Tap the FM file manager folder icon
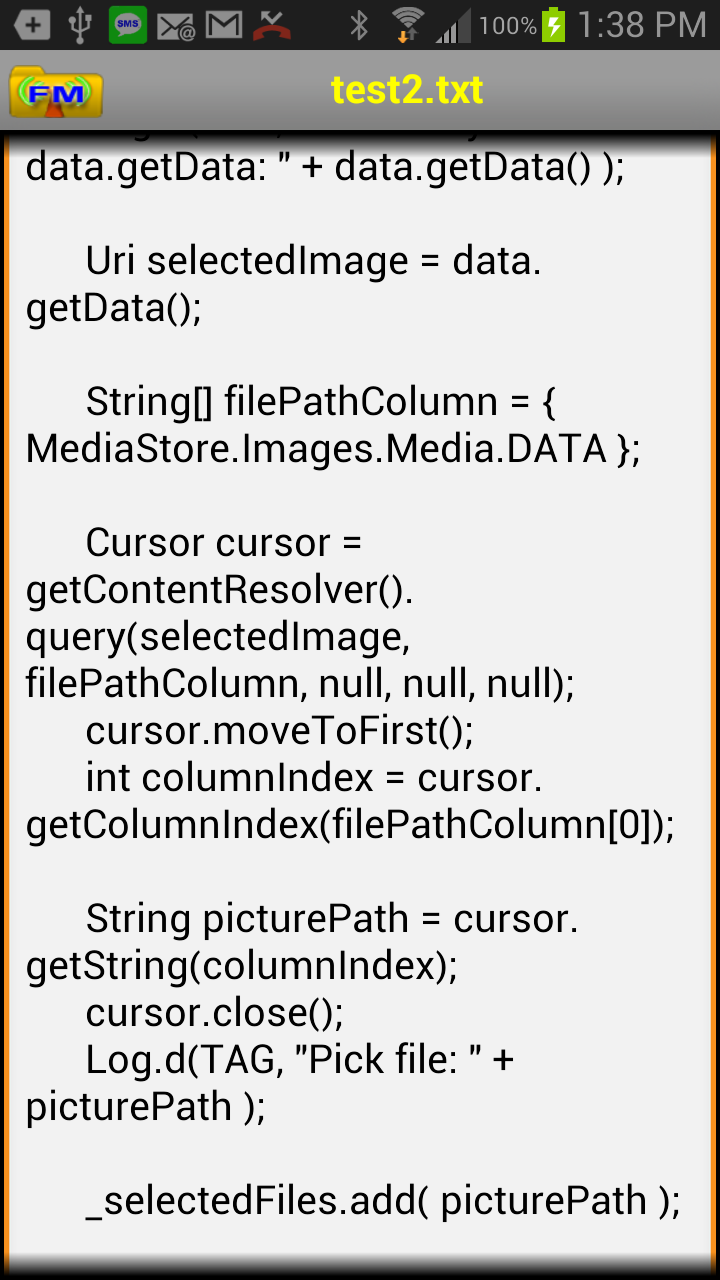The height and width of the screenshot is (1280, 720). tap(56, 92)
